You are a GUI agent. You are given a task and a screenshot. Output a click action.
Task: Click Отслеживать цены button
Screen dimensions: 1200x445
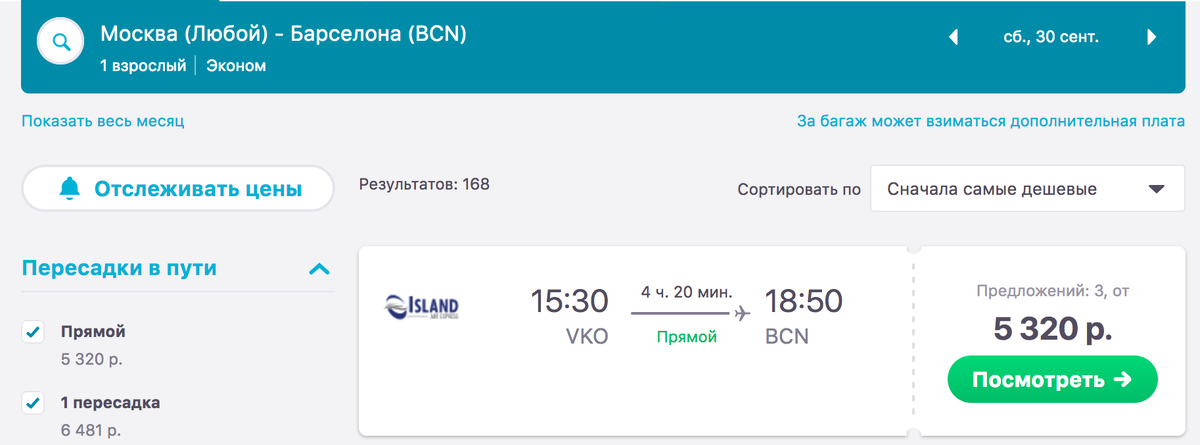tap(178, 188)
